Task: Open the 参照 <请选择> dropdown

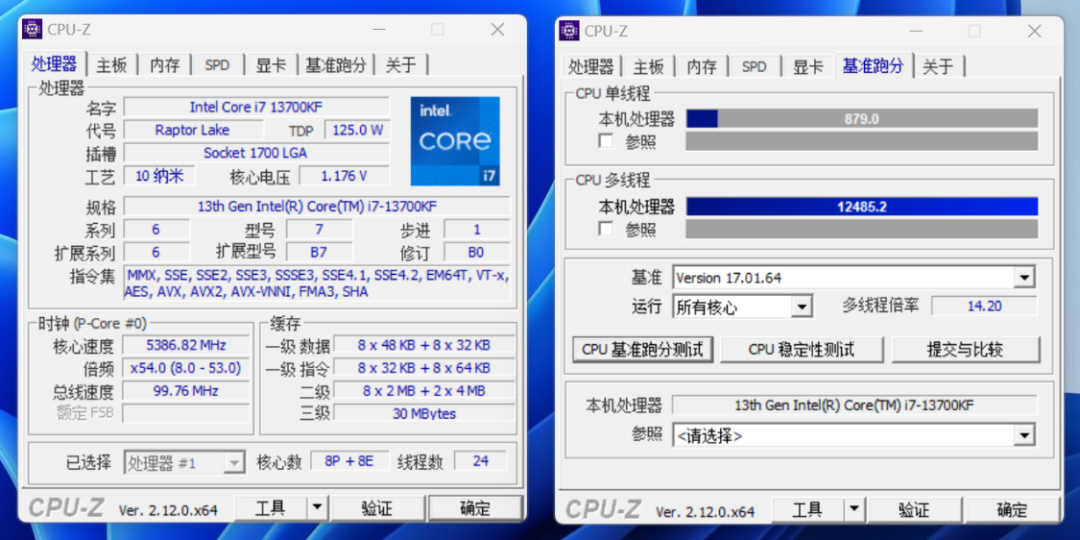Action: [1024, 435]
